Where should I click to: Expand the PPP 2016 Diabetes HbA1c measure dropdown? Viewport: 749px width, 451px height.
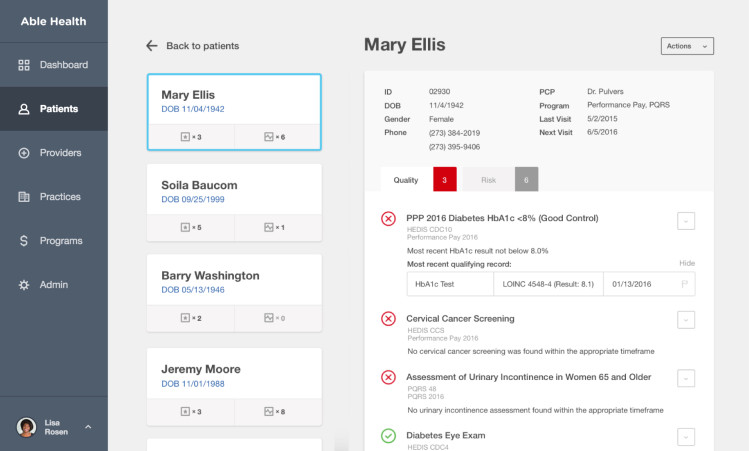coord(686,221)
